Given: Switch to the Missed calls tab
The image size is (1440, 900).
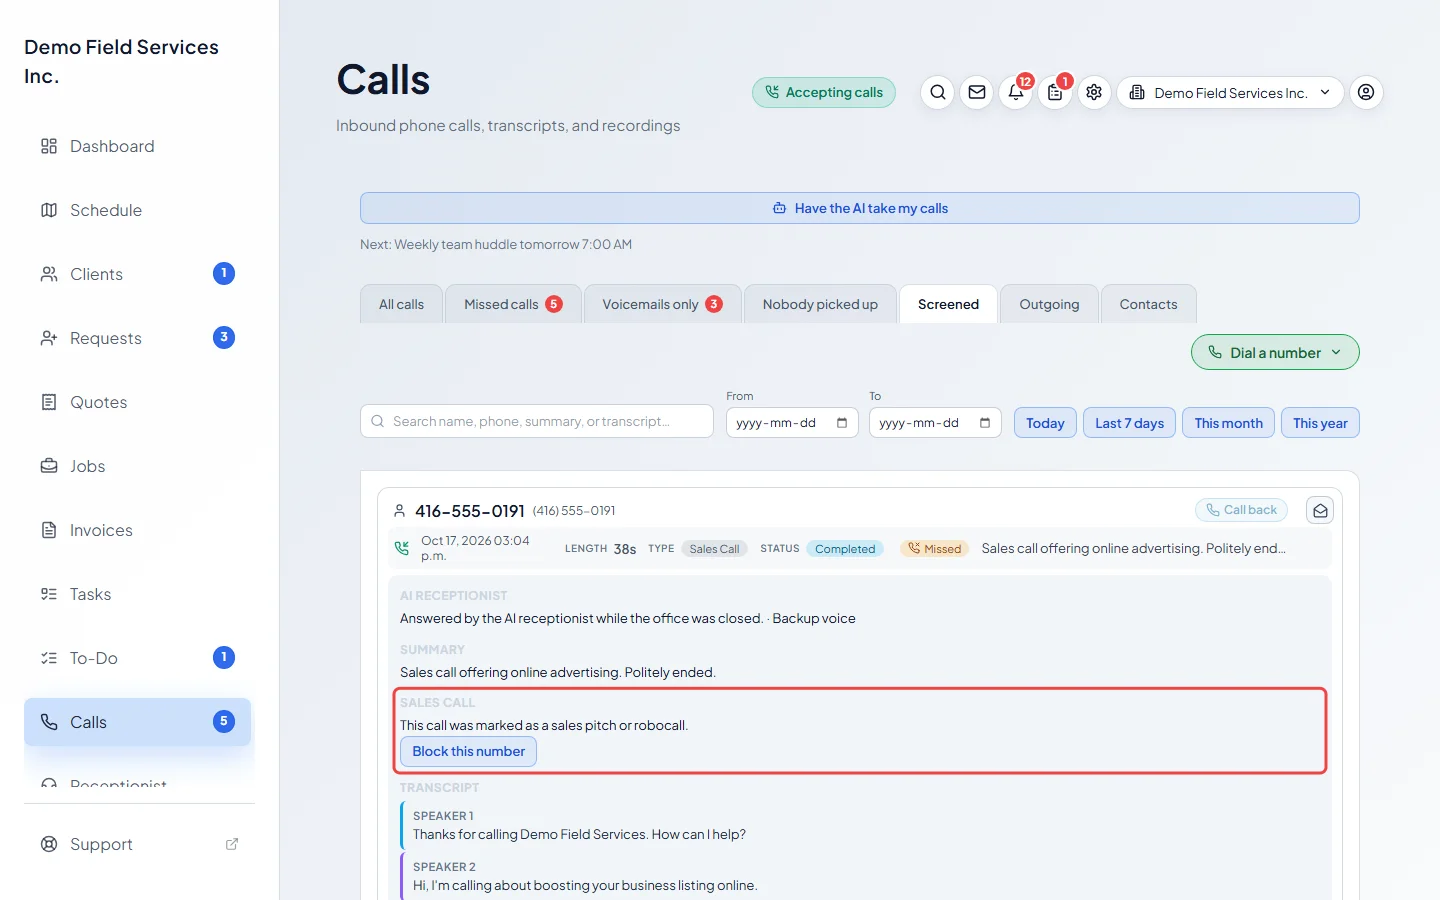Looking at the screenshot, I should click(513, 304).
